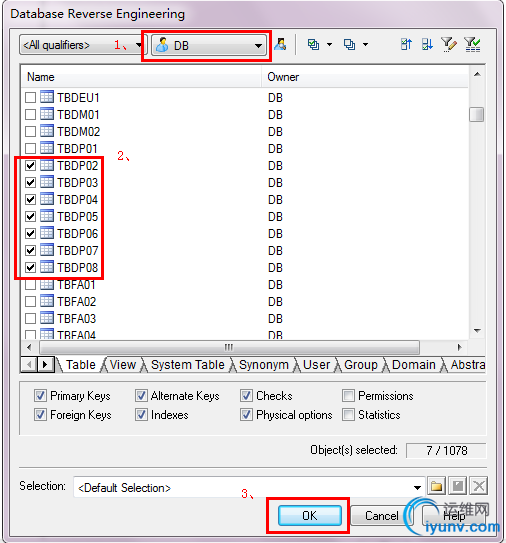Click the OK button
This screenshot has width=506, height=543.
point(309,516)
